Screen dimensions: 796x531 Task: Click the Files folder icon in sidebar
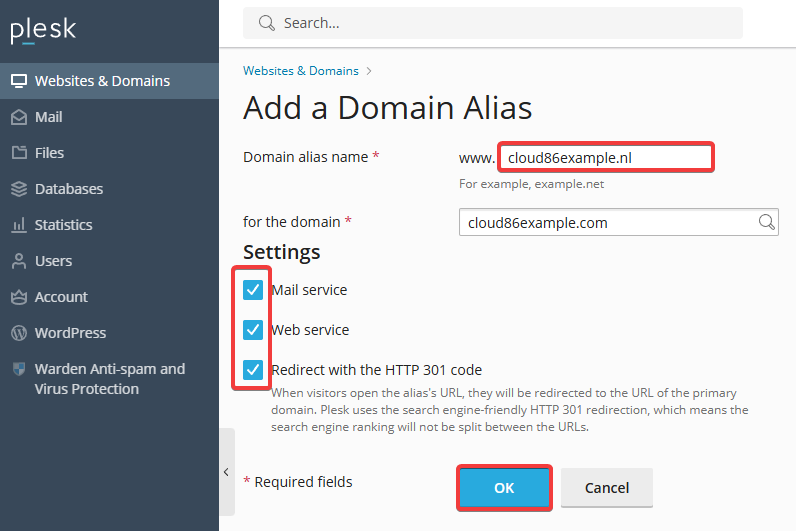[x=19, y=153]
